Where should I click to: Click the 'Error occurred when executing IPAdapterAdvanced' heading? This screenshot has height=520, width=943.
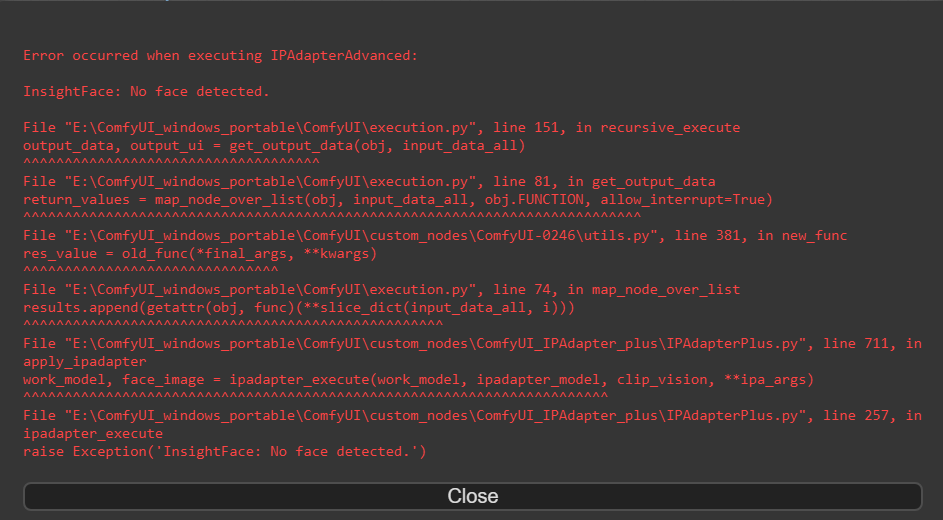[x=220, y=55]
